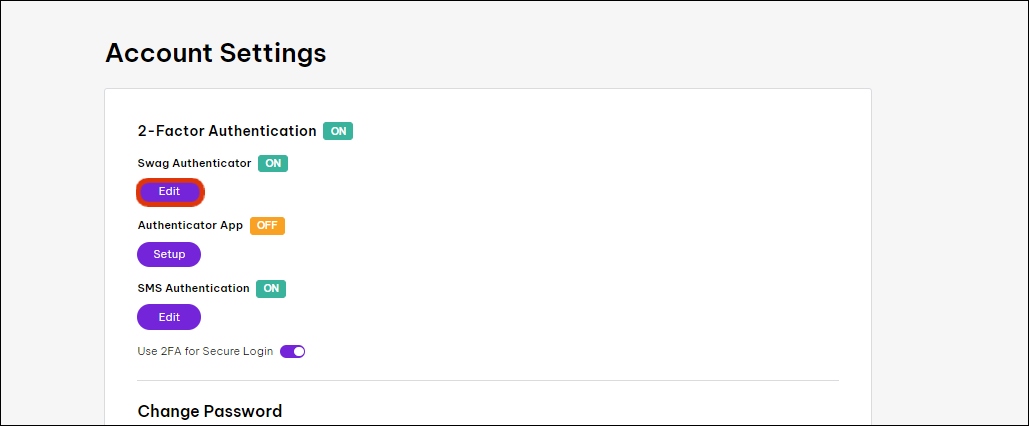The width and height of the screenshot is (1029, 426).
Task: Click gray page background left of card
Action: tap(50, 250)
